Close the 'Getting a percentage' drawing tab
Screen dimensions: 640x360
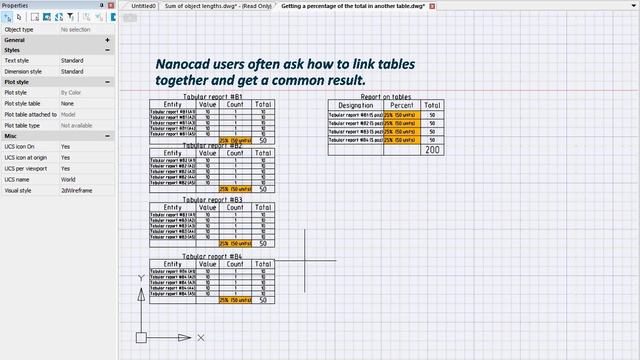click(432, 6)
